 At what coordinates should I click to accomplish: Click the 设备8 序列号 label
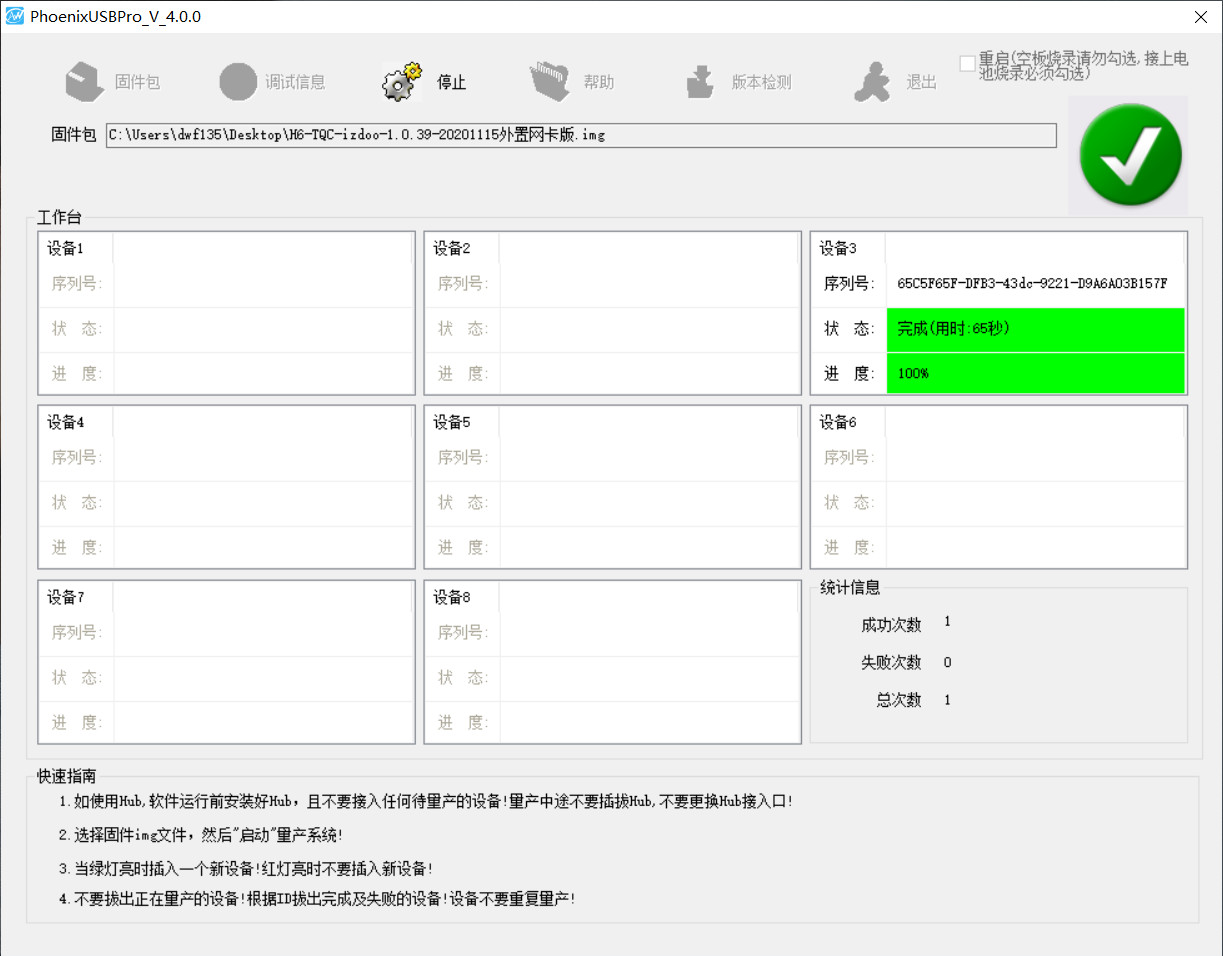coord(463,632)
